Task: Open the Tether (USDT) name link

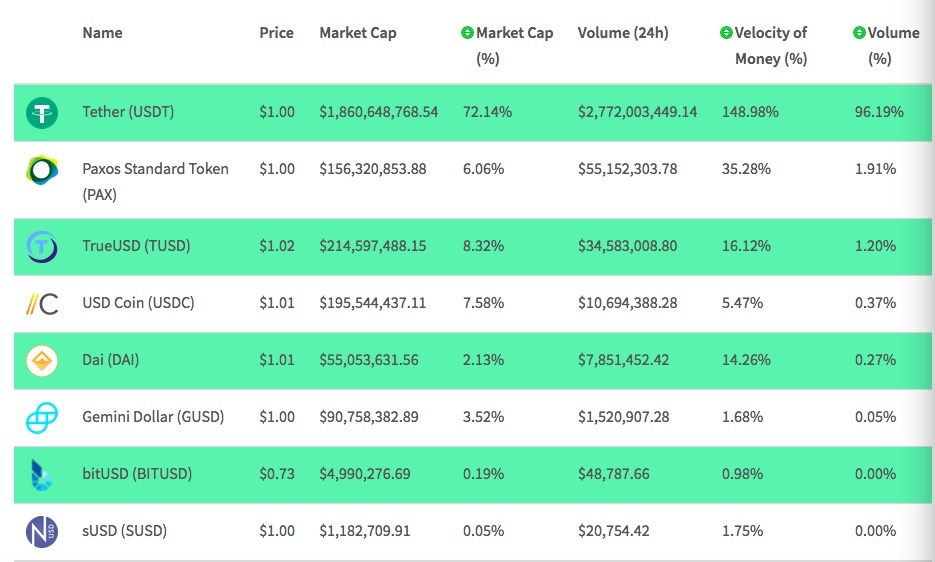Action: [x=128, y=112]
